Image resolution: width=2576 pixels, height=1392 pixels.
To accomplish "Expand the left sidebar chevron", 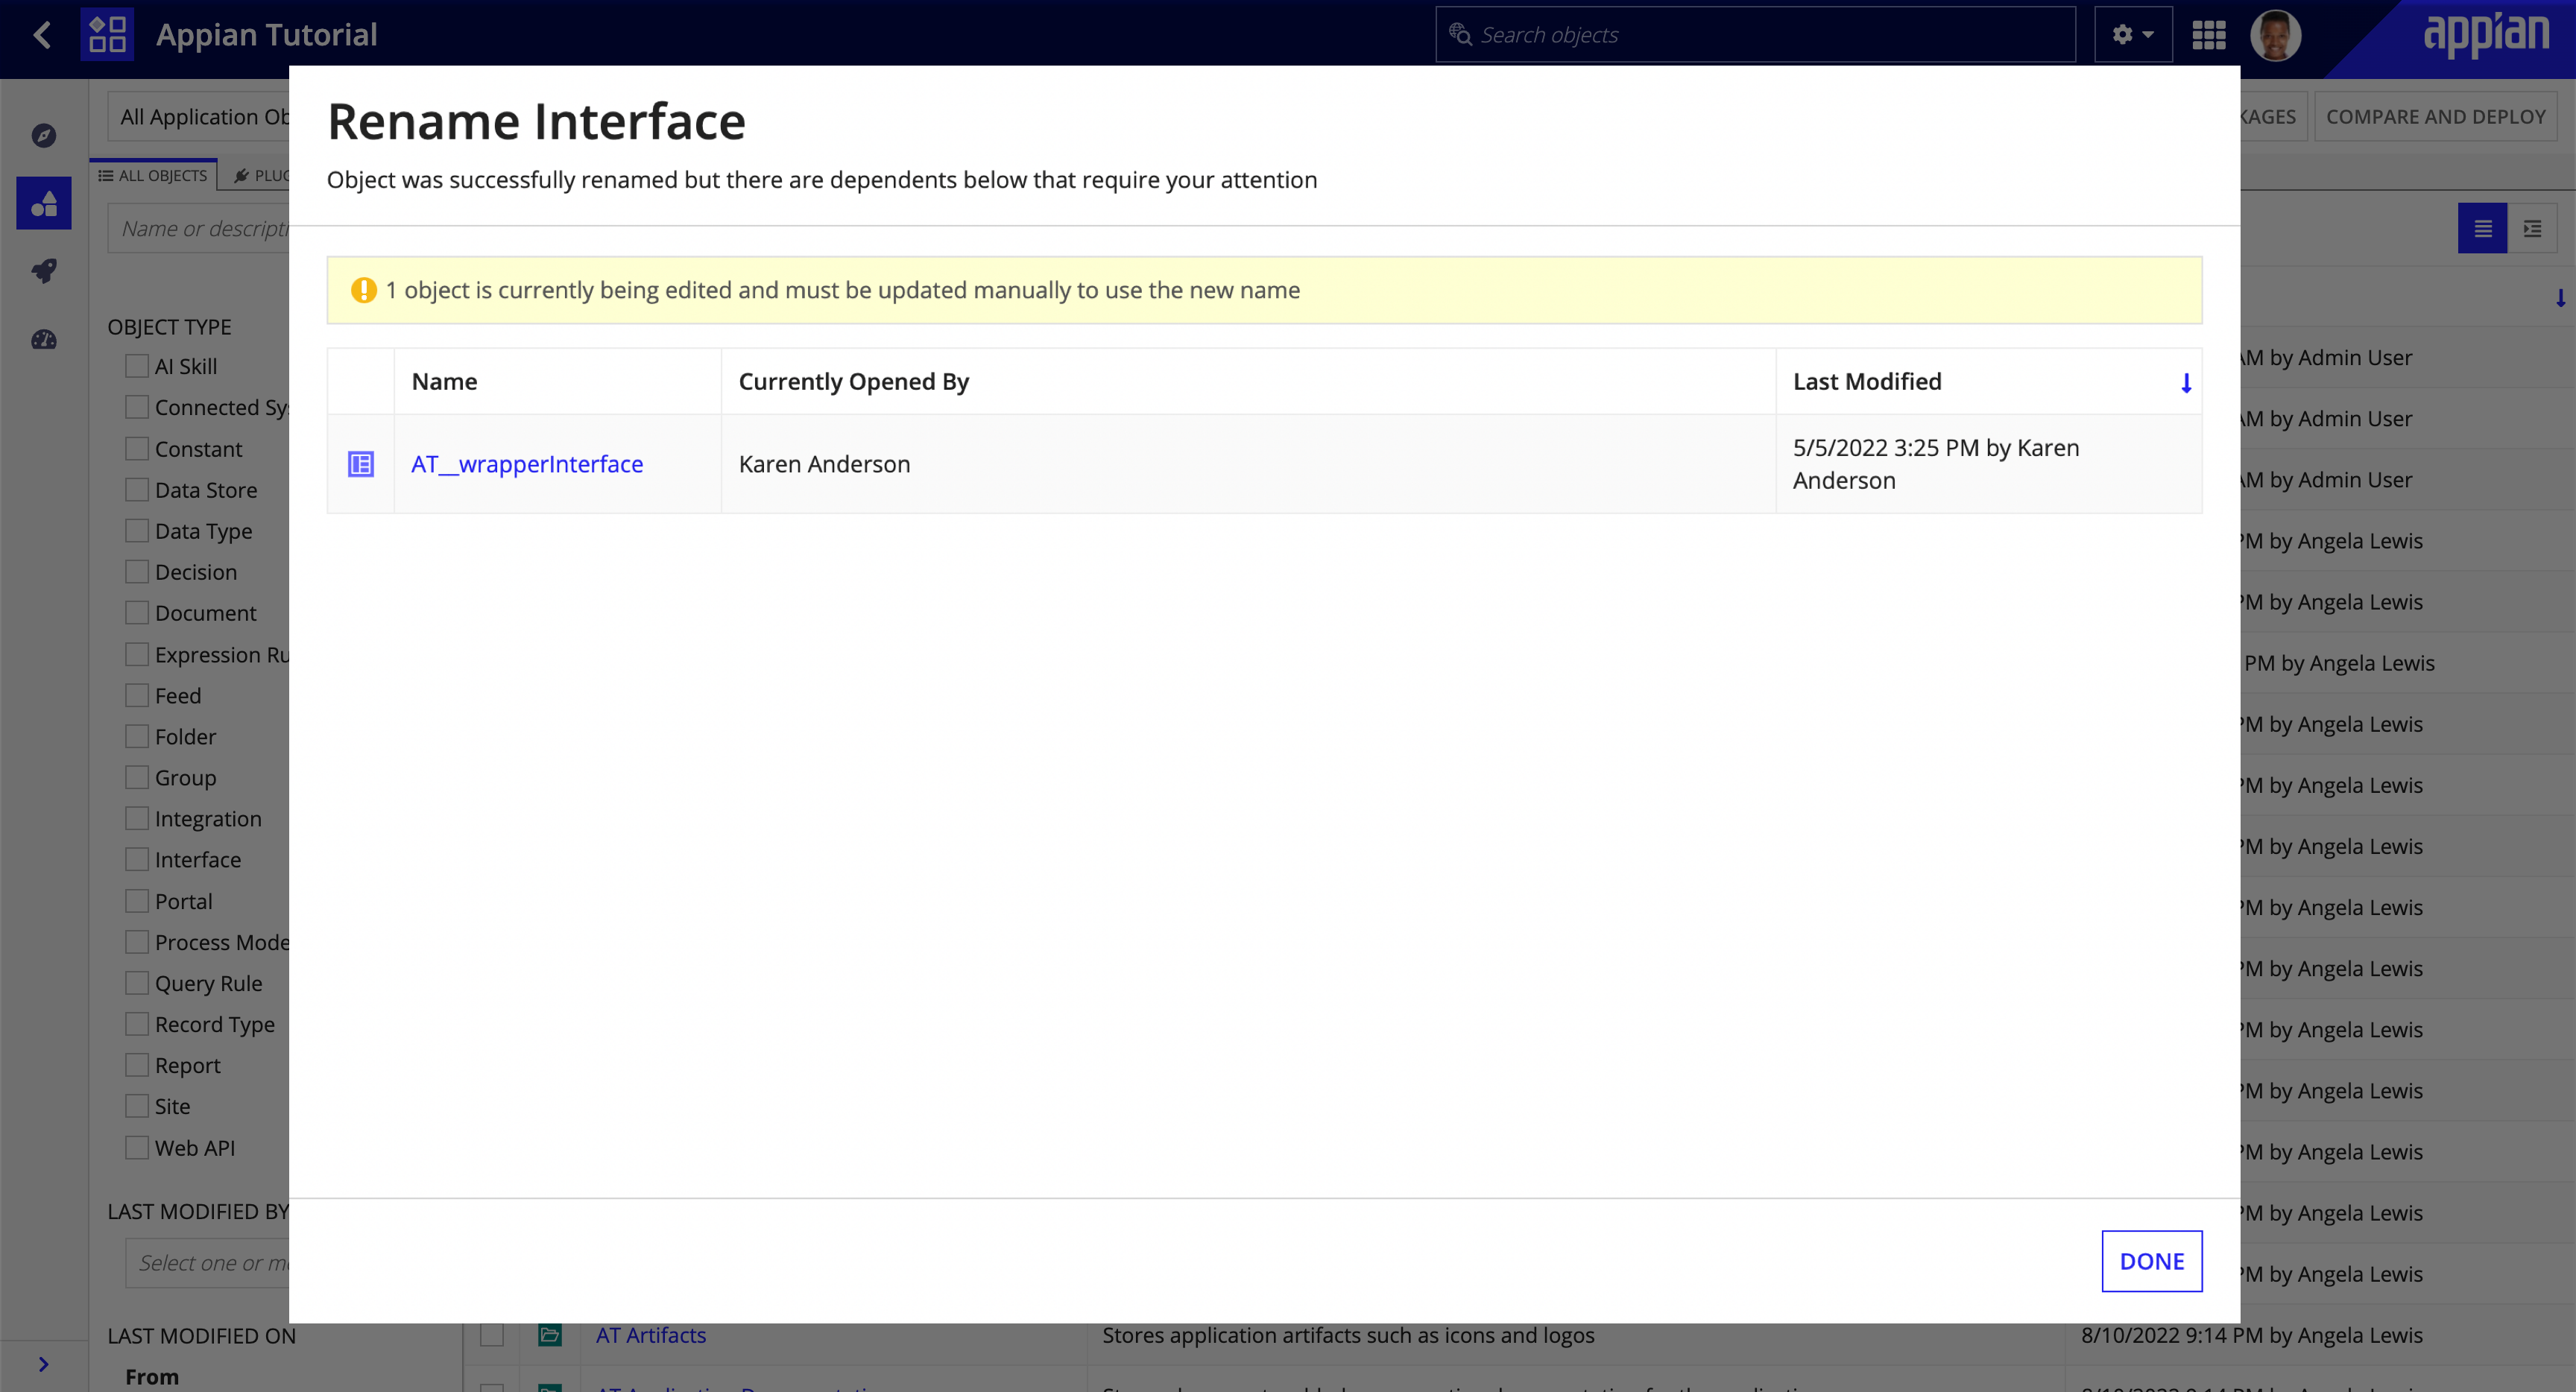I will (43, 1364).
